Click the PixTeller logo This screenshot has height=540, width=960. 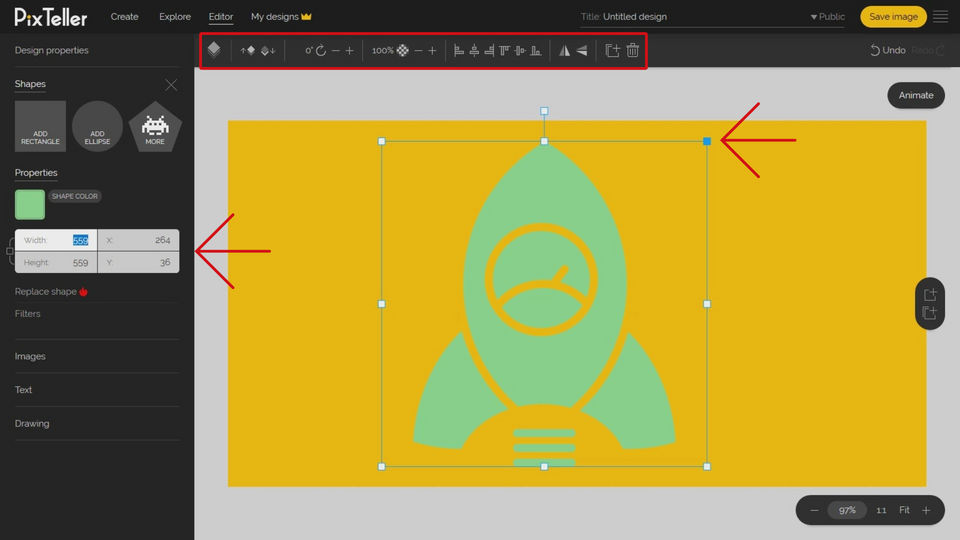(51, 17)
